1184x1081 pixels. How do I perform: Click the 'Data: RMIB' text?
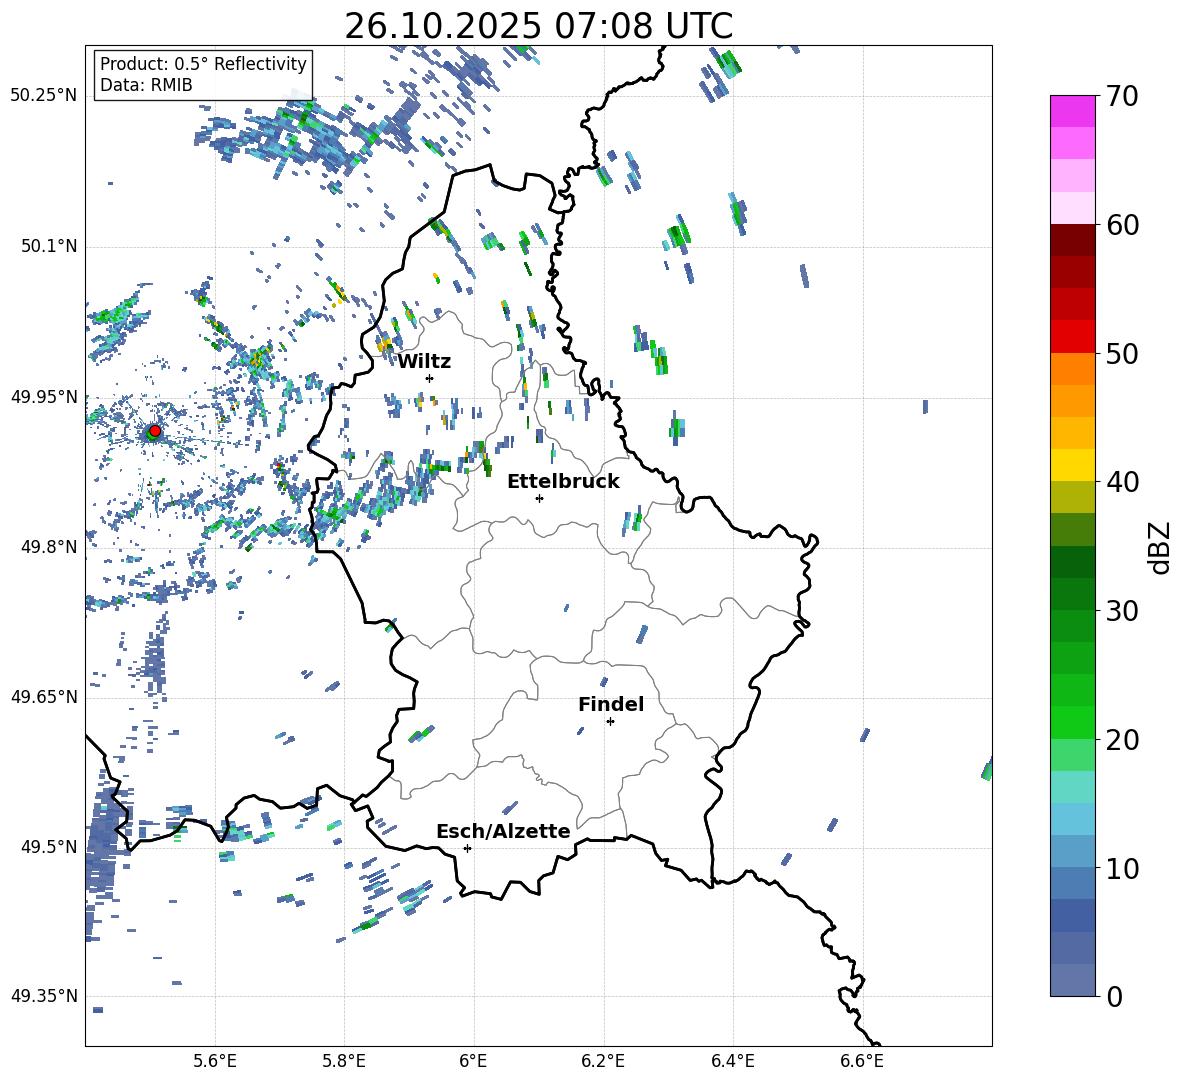coord(146,85)
